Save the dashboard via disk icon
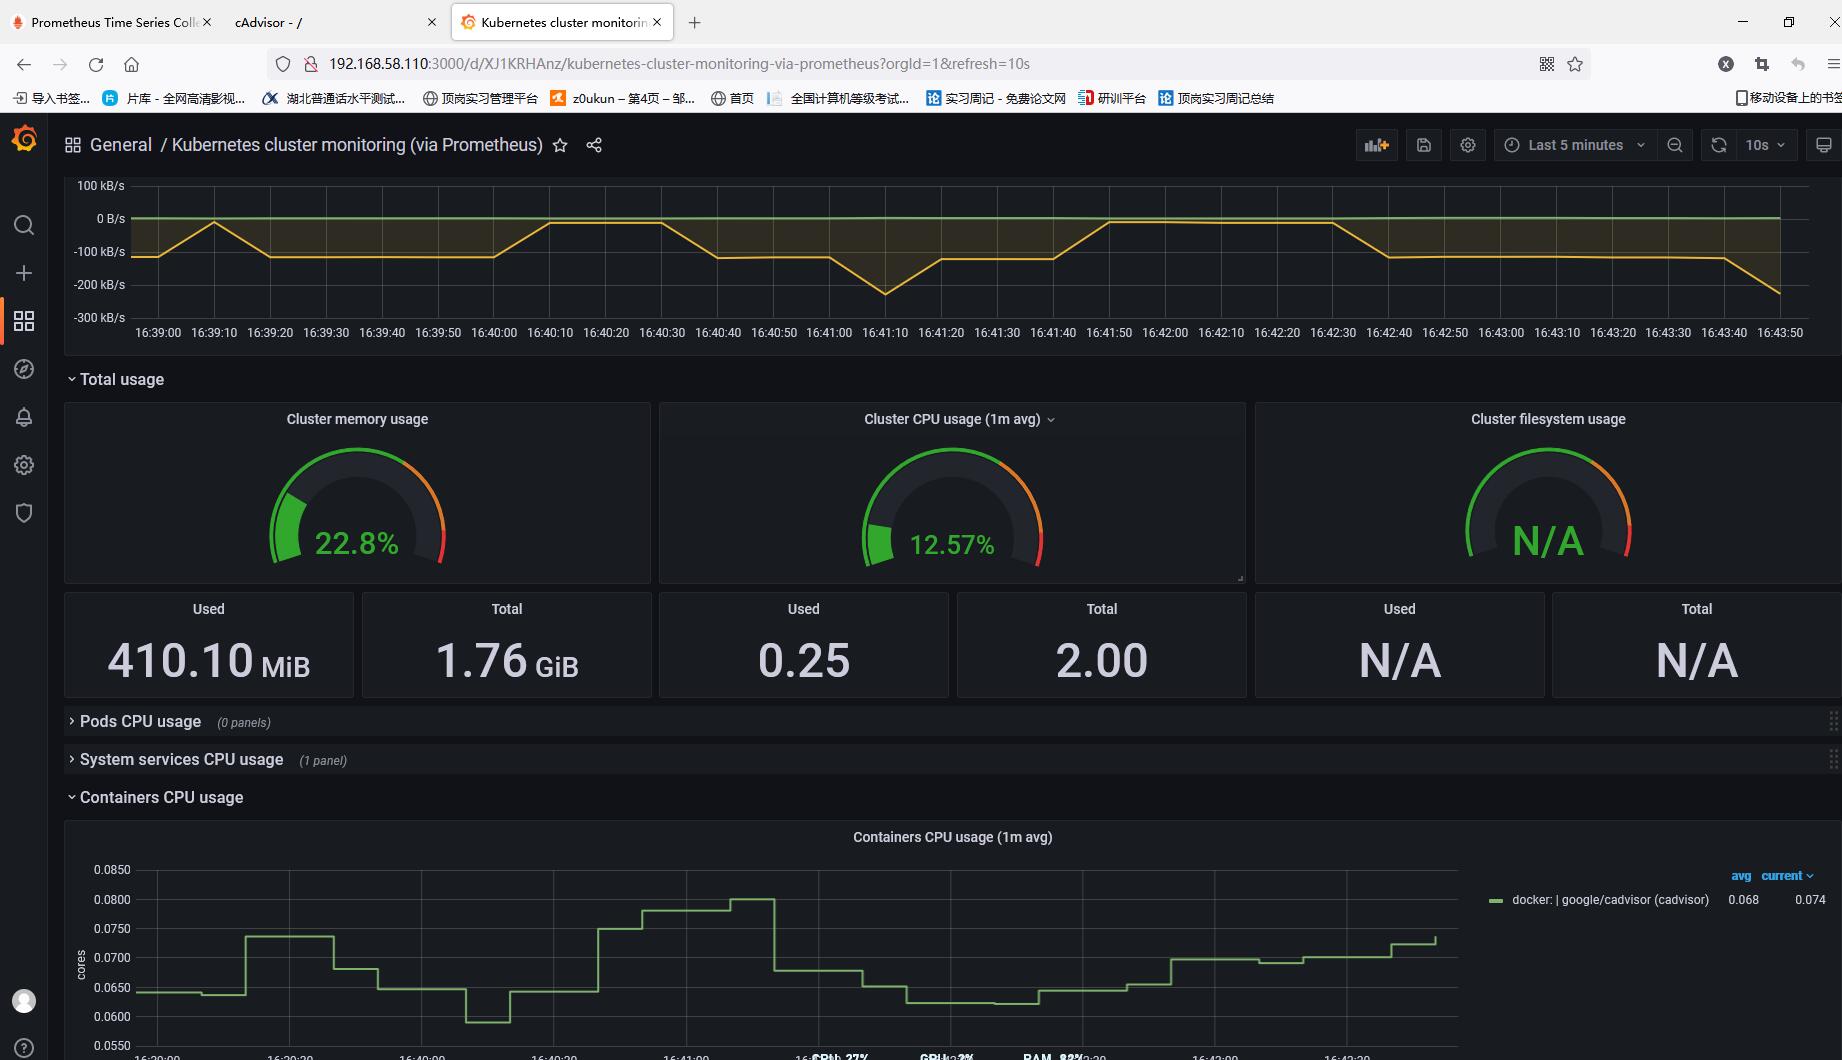The width and height of the screenshot is (1842, 1060). (x=1424, y=145)
